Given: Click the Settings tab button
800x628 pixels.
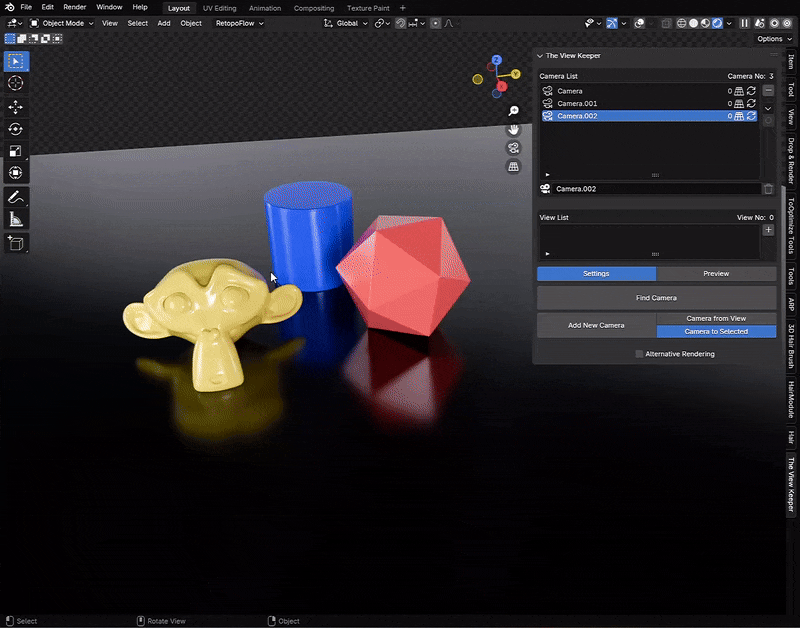Looking at the screenshot, I should (596, 273).
